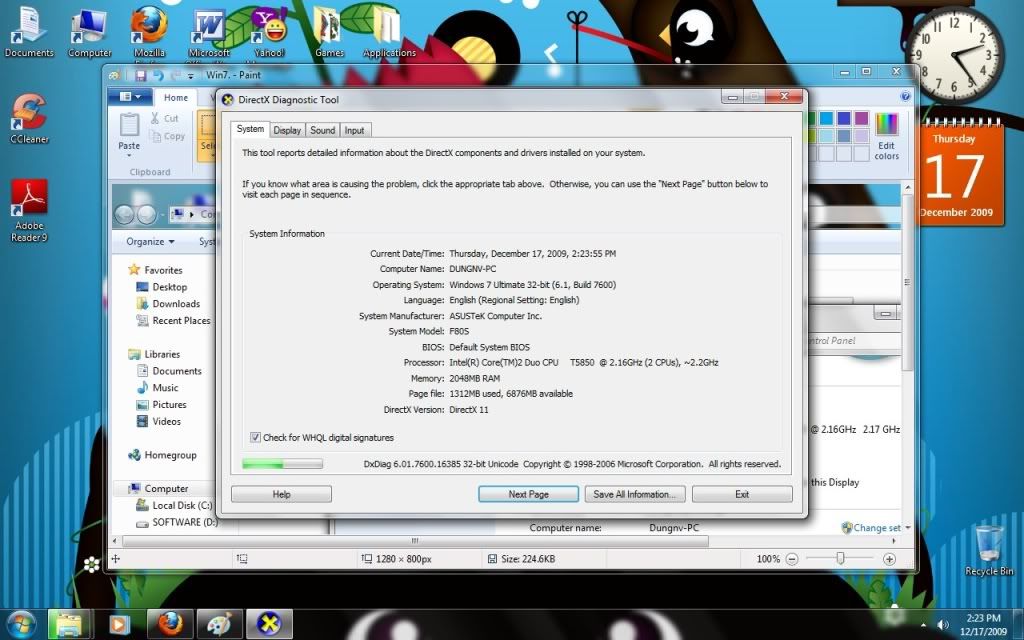Show hidden system tray icons
Image resolution: width=1024 pixels, height=640 pixels.
click(x=923, y=626)
